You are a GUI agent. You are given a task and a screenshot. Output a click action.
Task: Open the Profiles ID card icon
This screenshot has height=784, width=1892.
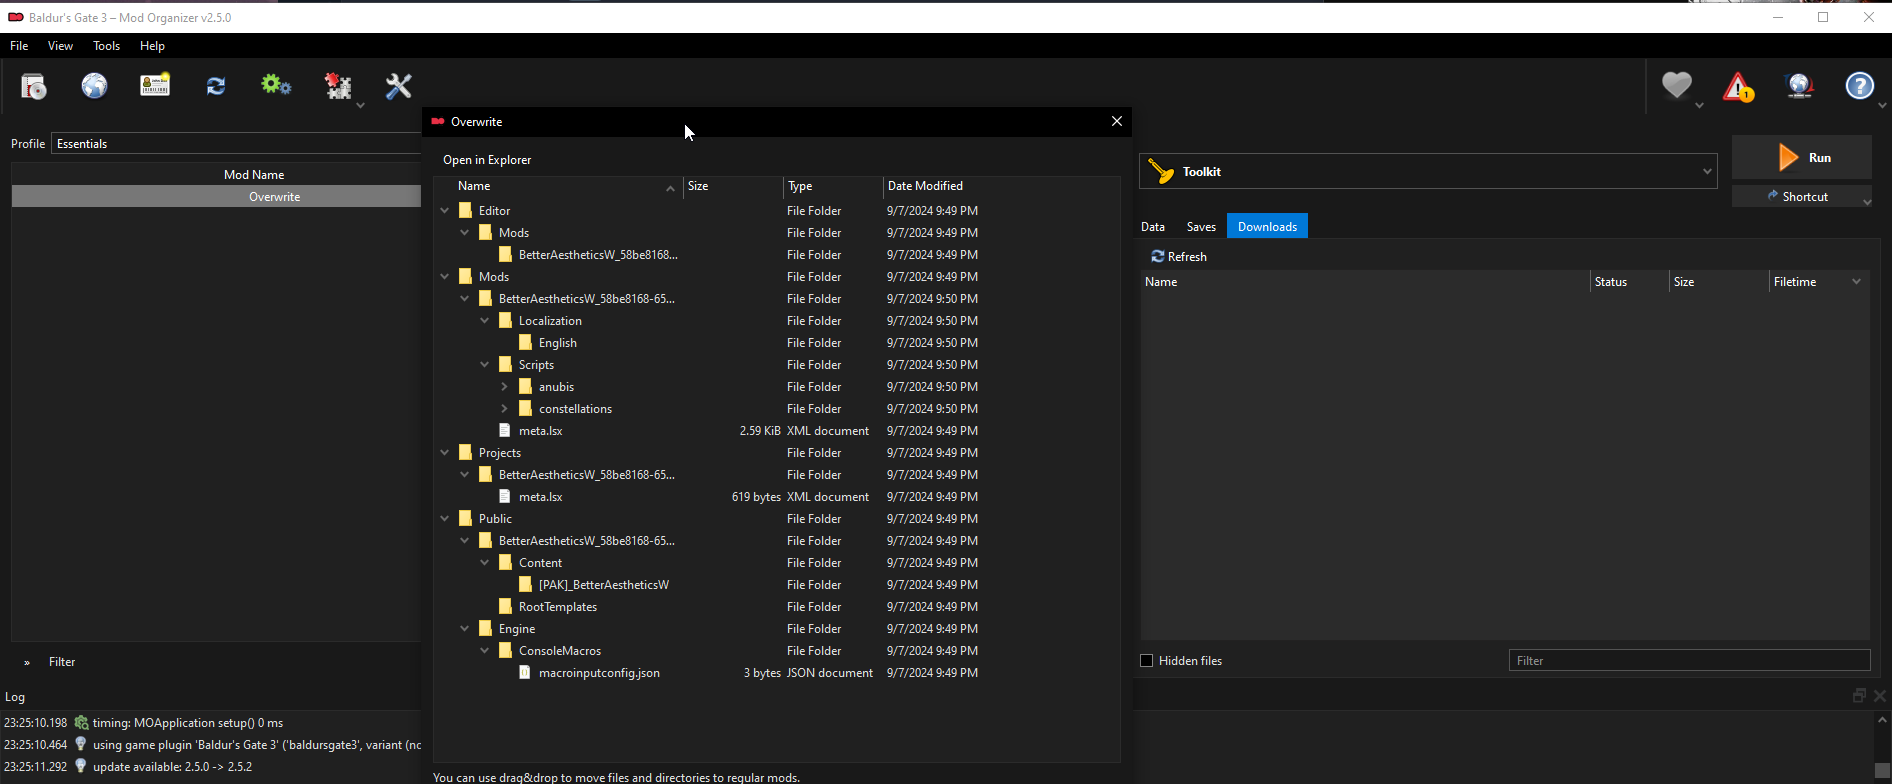click(x=155, y=86)
